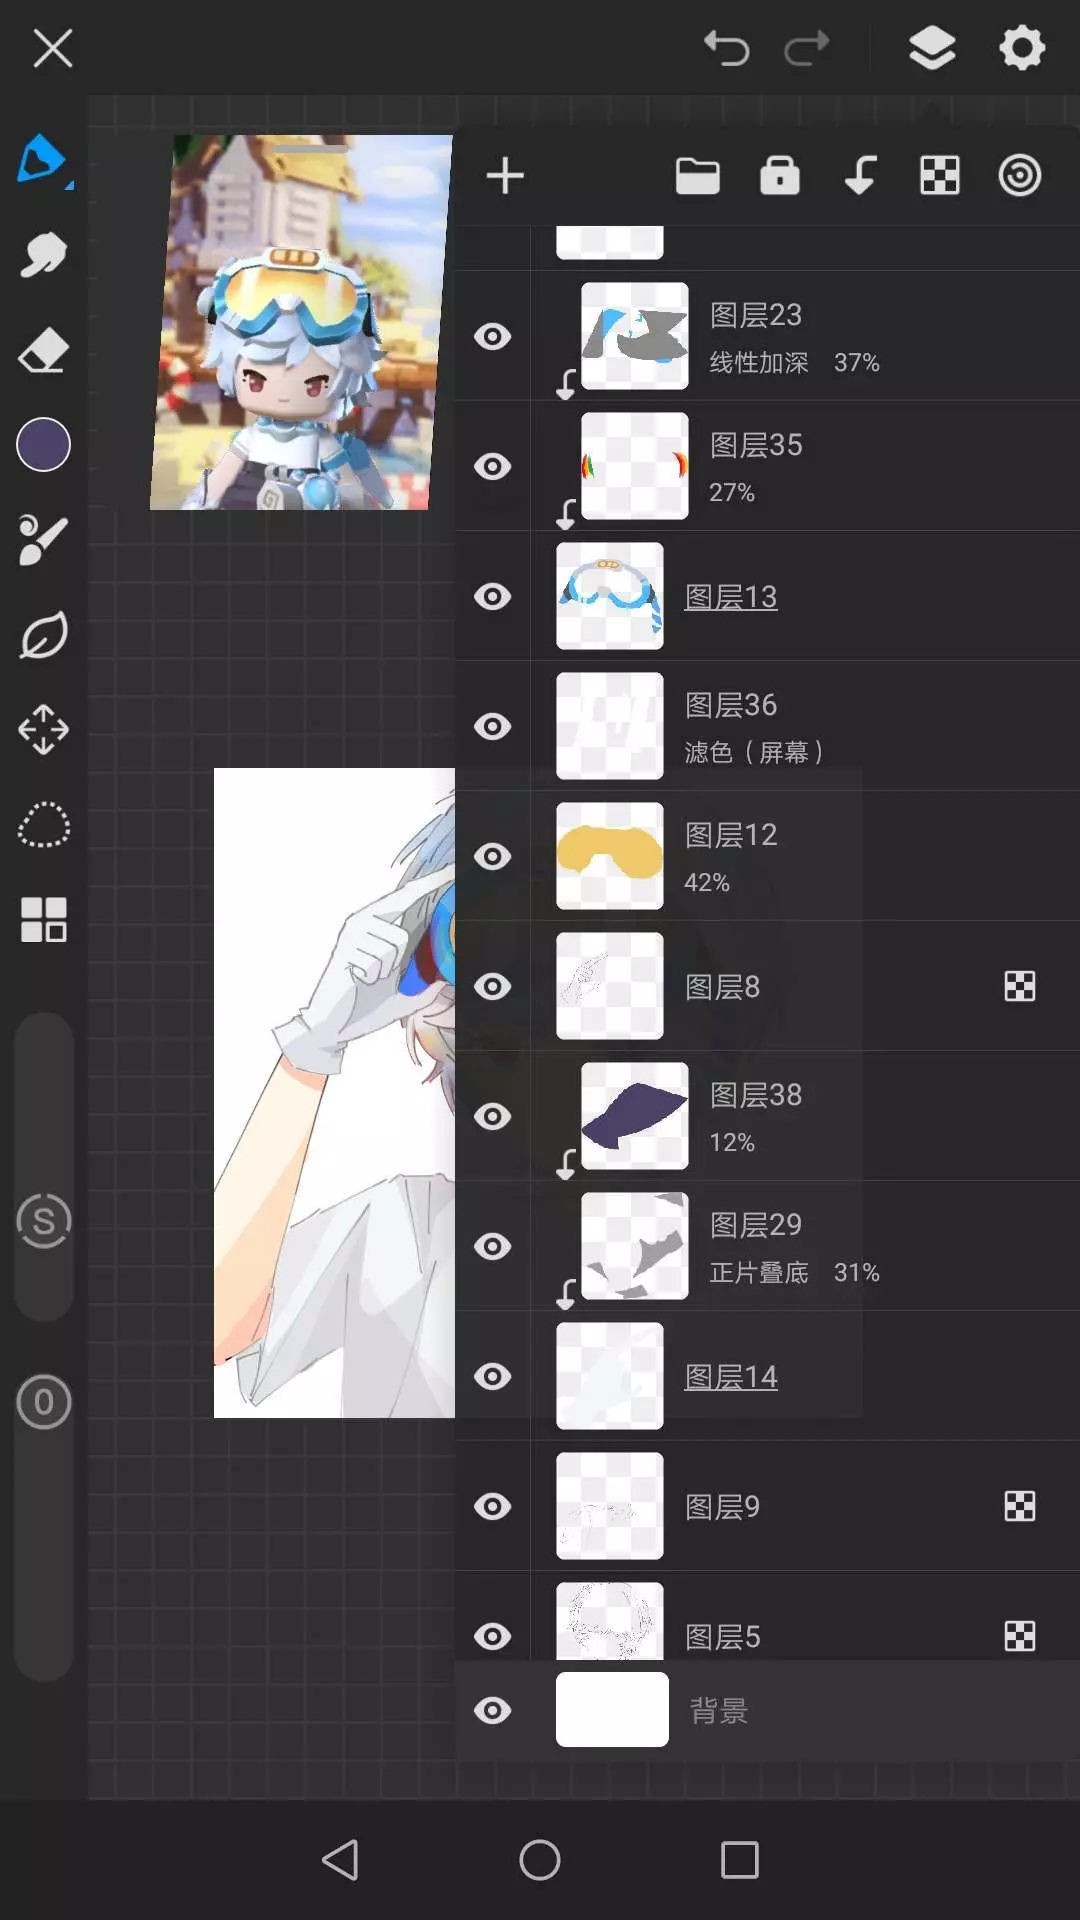Select the smudge tool
Screen dimensions: 1080x1920
[x=43, y=255]
